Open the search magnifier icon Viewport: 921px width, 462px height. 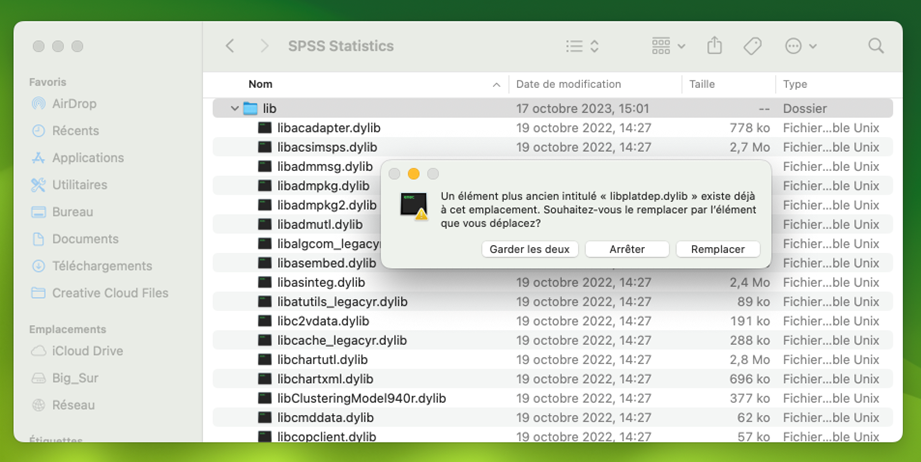click(x=876, y=46)
